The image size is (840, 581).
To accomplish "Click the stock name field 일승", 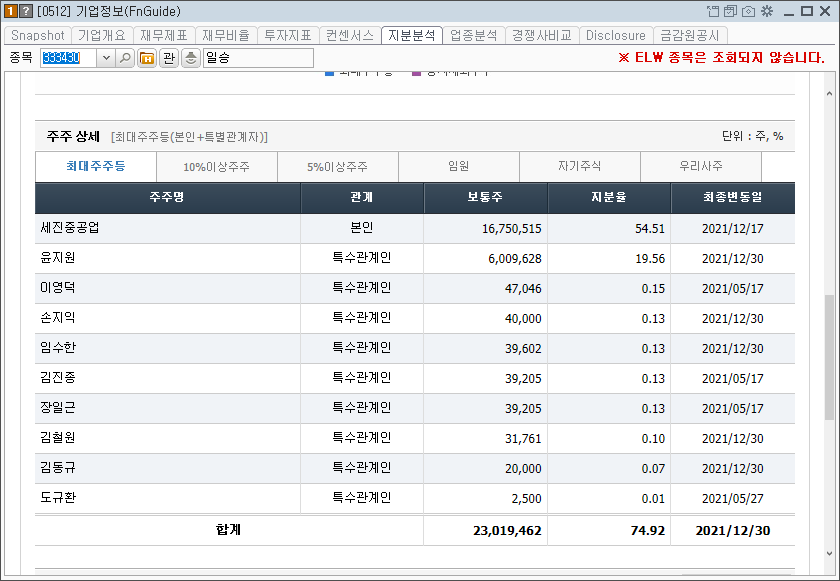I will [258, 58].
